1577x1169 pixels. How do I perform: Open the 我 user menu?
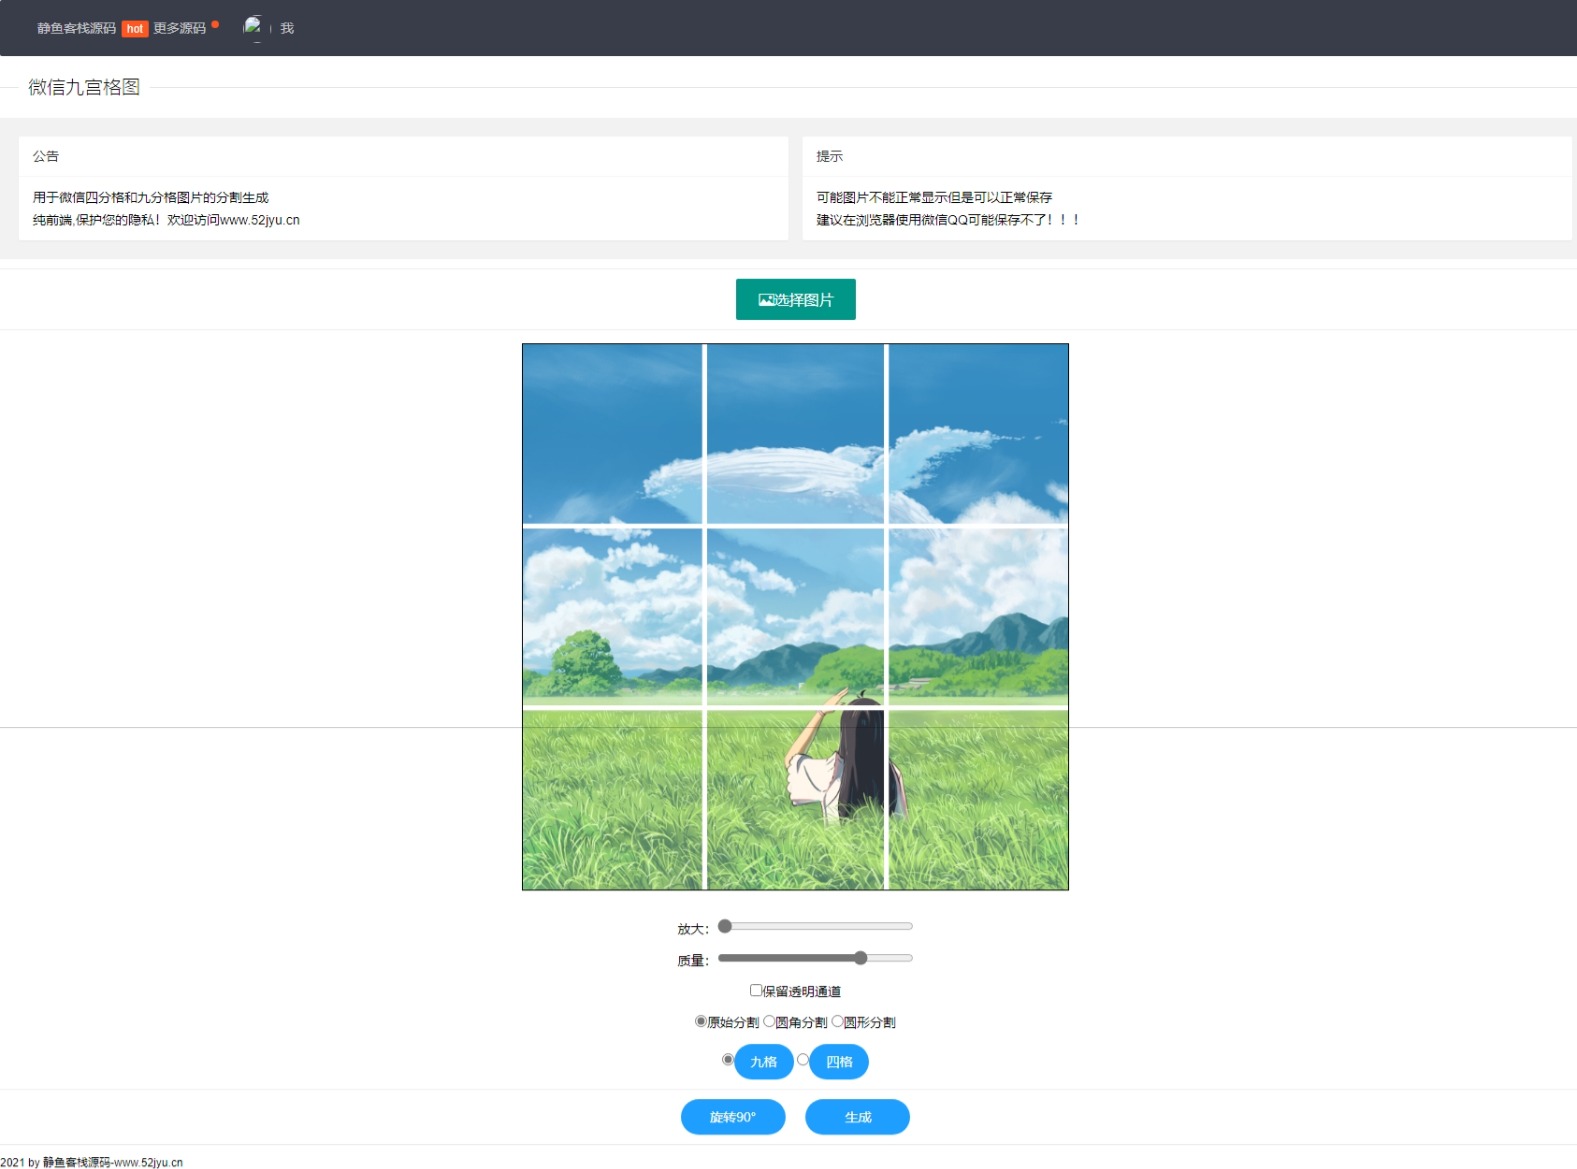click(287, 29)
